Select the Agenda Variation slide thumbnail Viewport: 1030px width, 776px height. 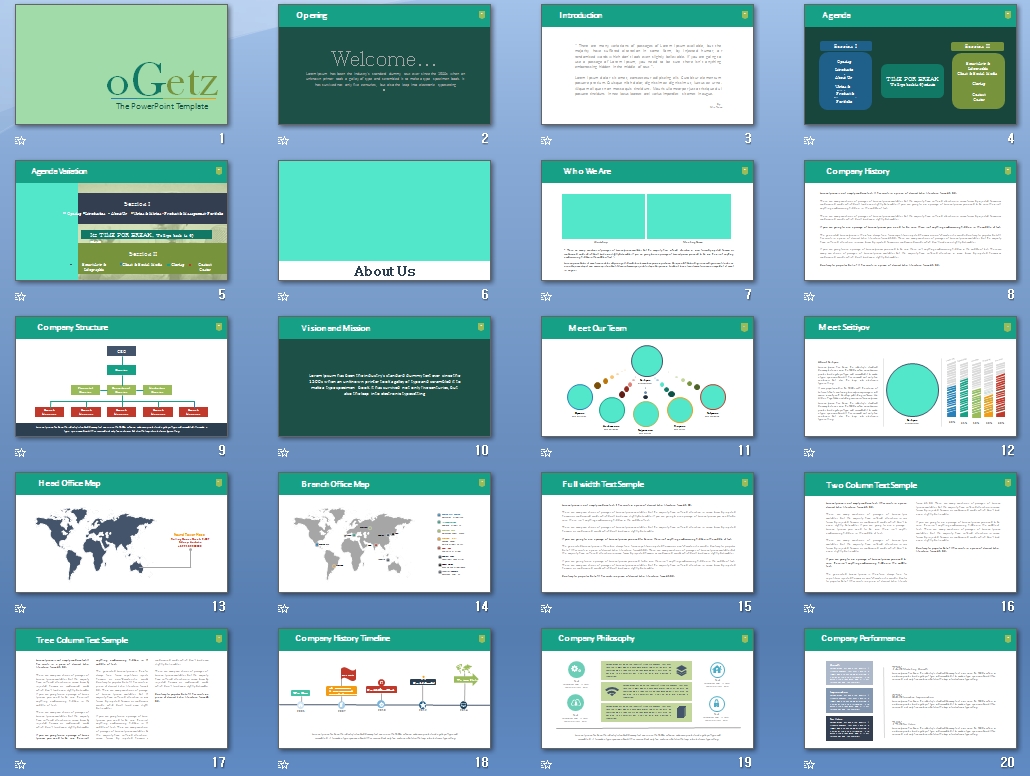tap(122, 221)
